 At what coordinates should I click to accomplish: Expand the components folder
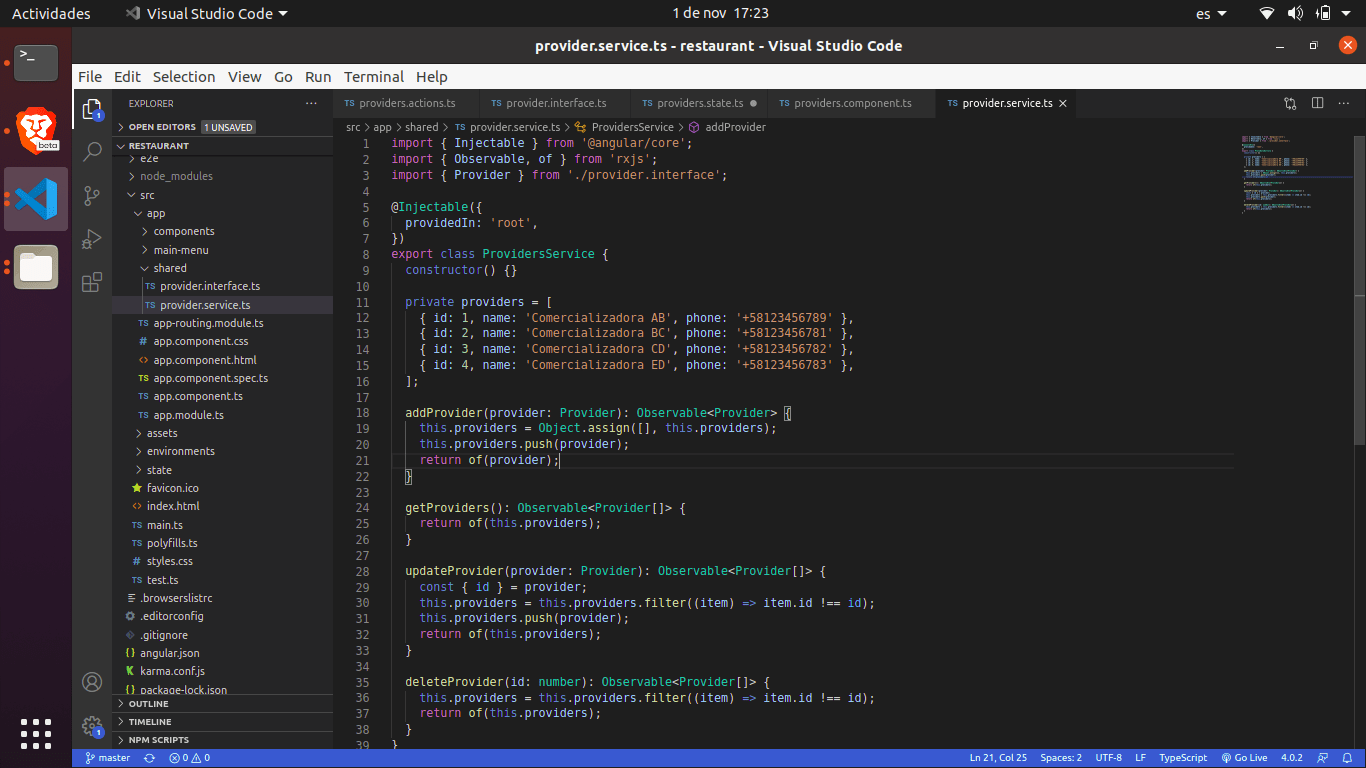(x=183, y=231)
